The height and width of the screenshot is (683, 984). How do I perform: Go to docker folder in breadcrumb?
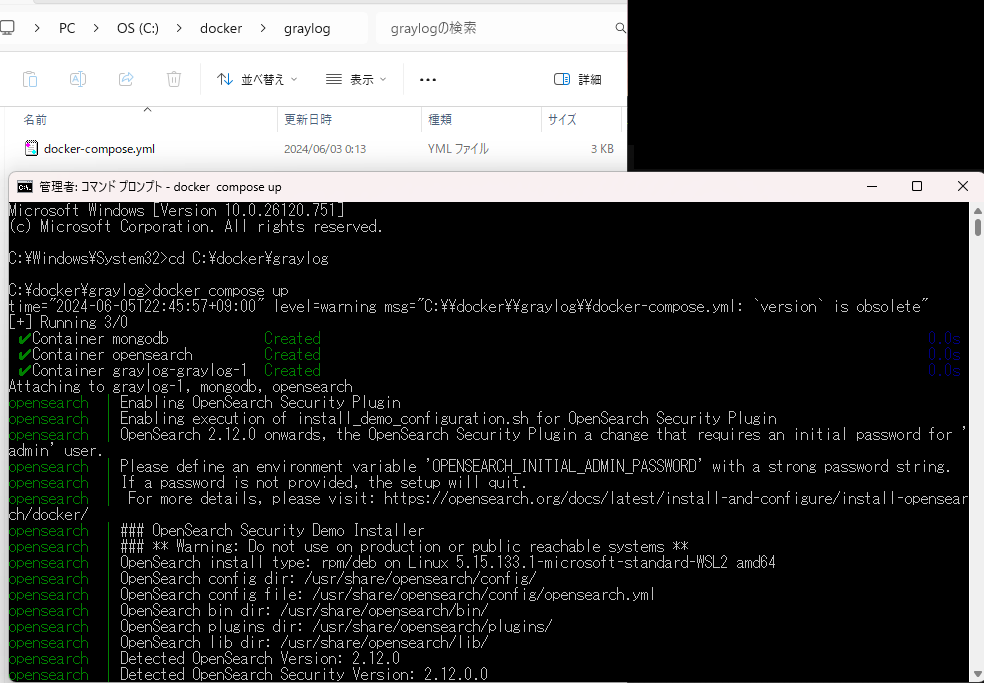(221, 28)
